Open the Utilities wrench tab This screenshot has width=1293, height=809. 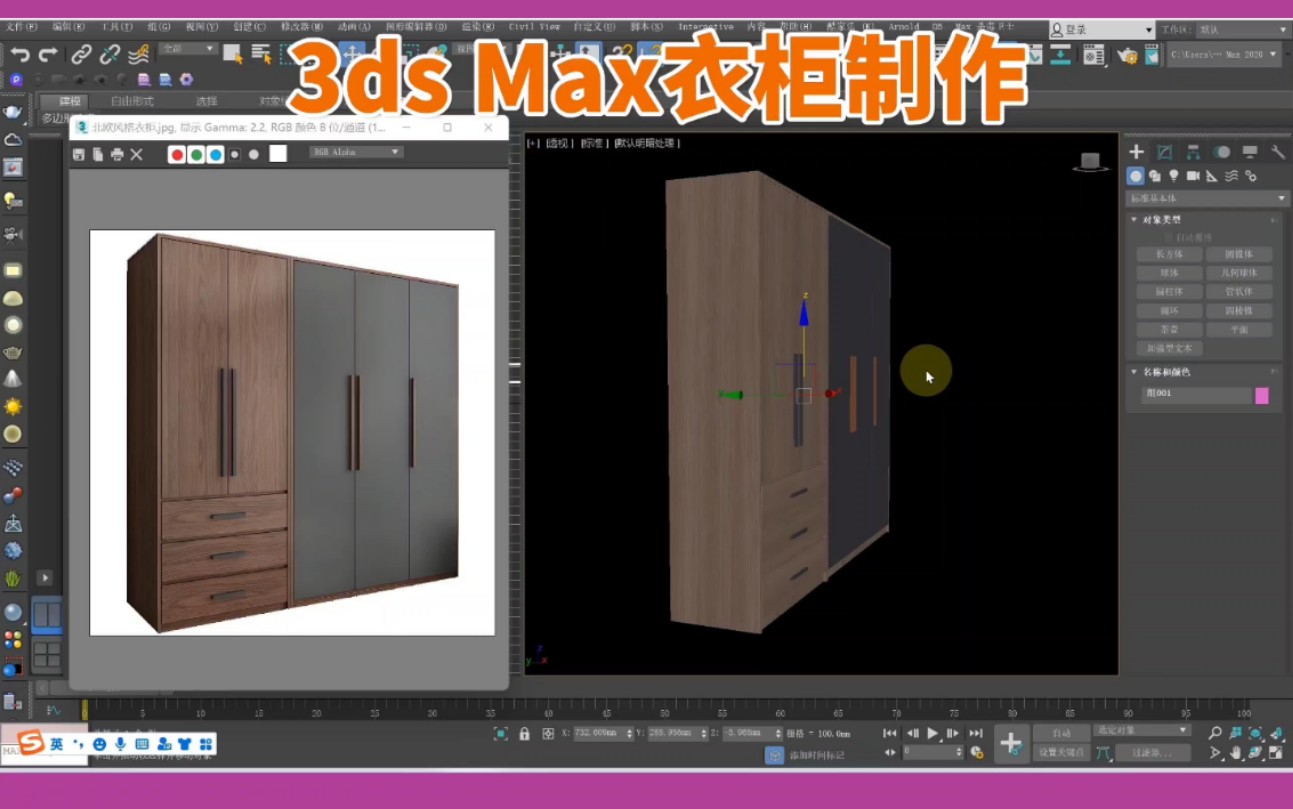1277,152
